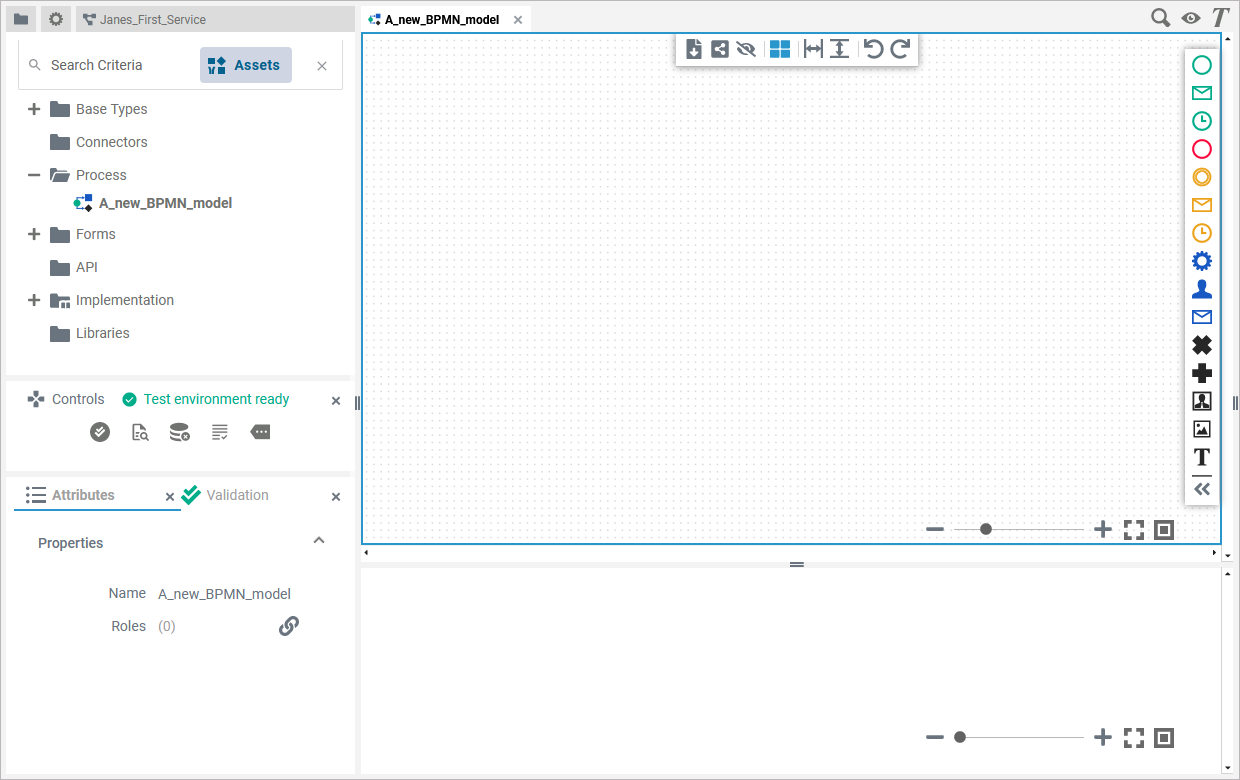Click the export diagram icon on canvas toolbar
This screenshot has height=780, width=1240.
click(x=694, y=48)
